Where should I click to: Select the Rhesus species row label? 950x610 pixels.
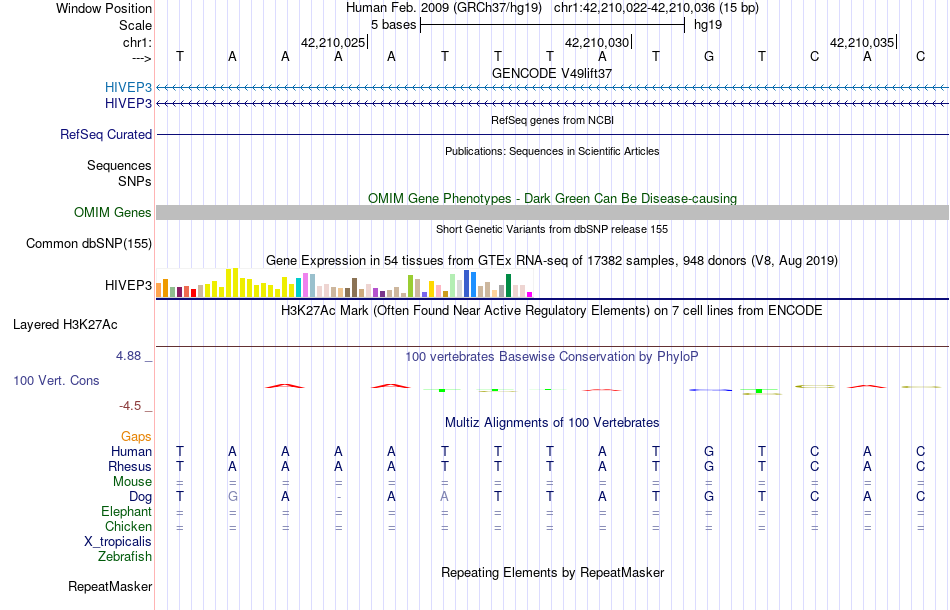coord(130,466)
